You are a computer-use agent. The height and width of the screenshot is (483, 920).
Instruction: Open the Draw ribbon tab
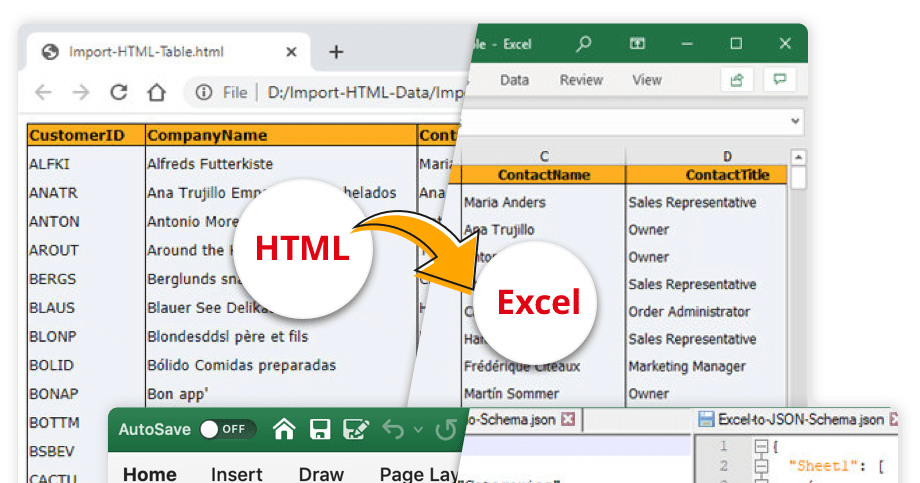(321, 474)
